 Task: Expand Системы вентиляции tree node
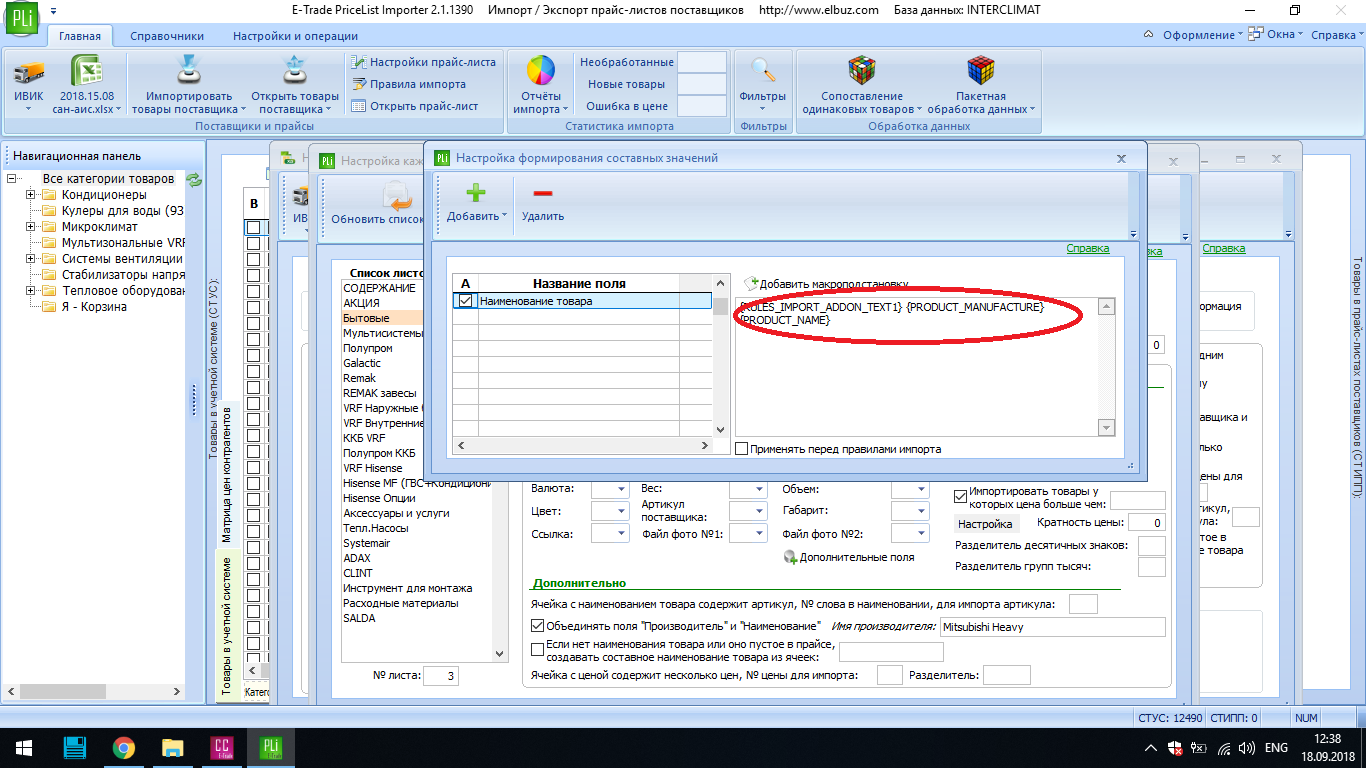point(31,259)
